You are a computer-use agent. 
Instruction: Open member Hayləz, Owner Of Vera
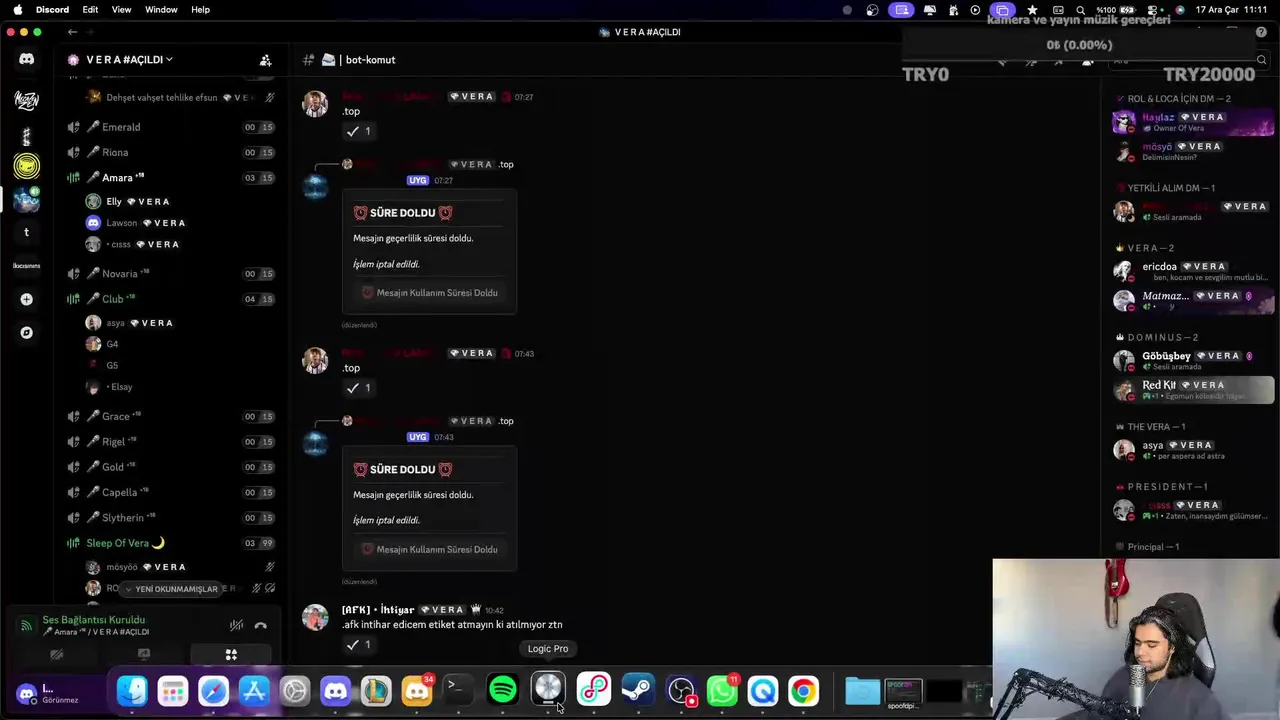pyautogui.click(x=1195, y=122)
